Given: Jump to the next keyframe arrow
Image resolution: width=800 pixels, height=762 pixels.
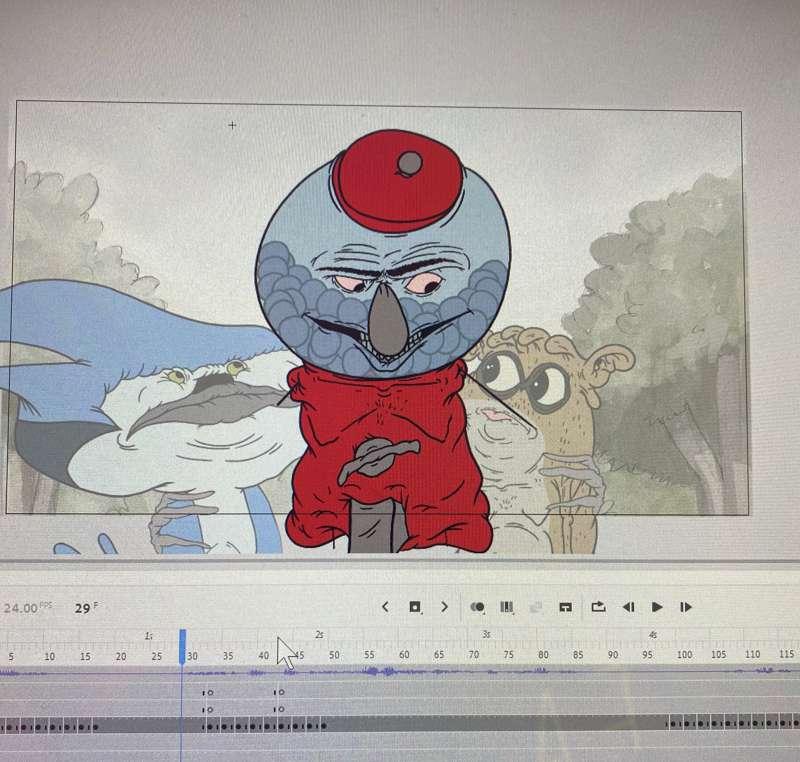Looking at the screenshot, I should pos(444,607).
